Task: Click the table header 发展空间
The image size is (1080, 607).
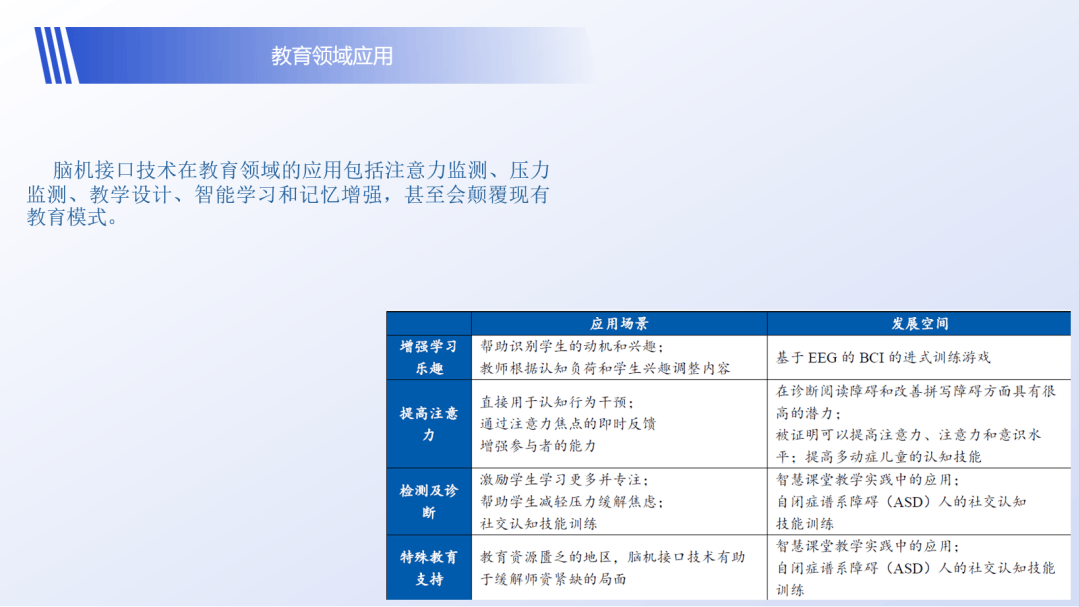Action: pos(920,324)
